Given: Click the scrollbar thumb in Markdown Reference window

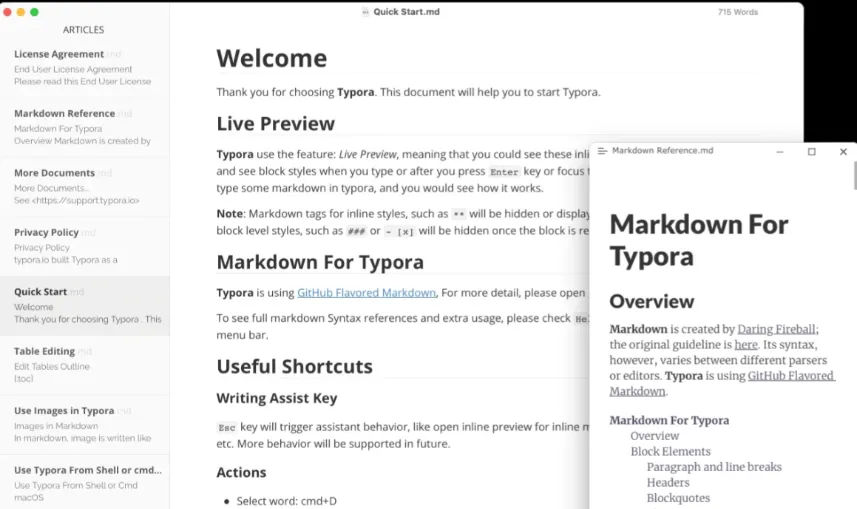Looking at the screenshot, I should [855, 175].
